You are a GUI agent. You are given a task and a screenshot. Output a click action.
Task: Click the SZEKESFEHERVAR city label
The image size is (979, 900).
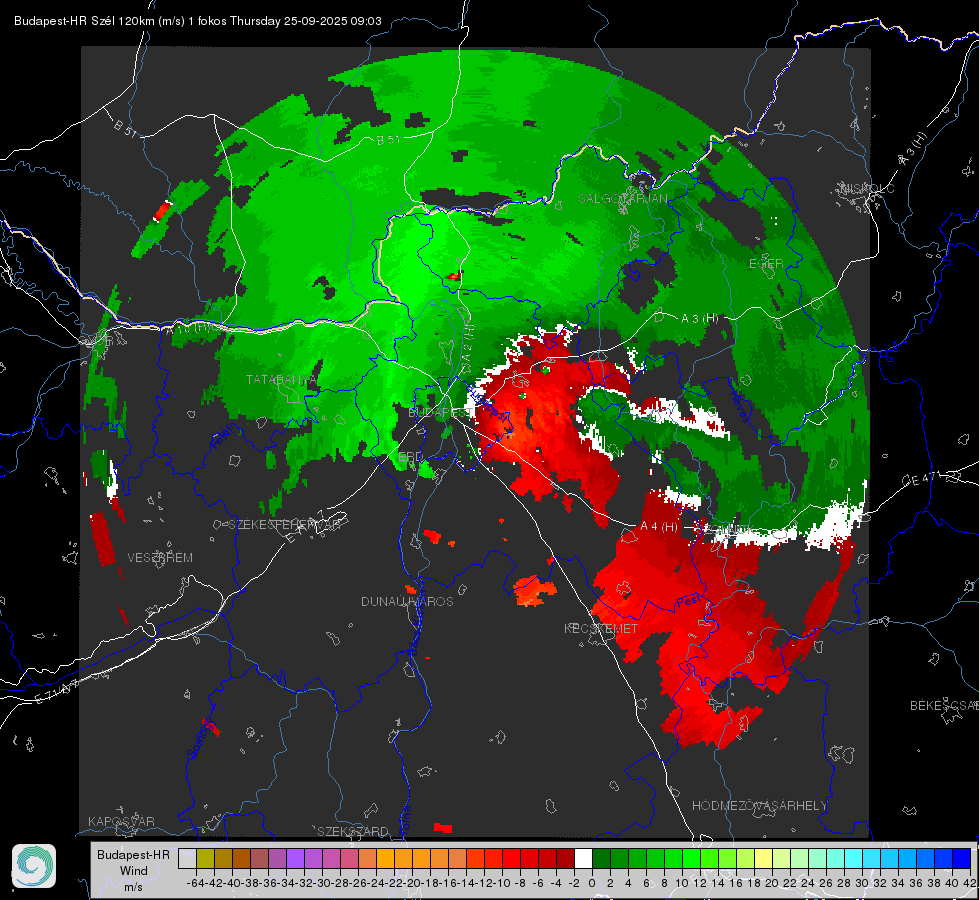pos(284,524)
